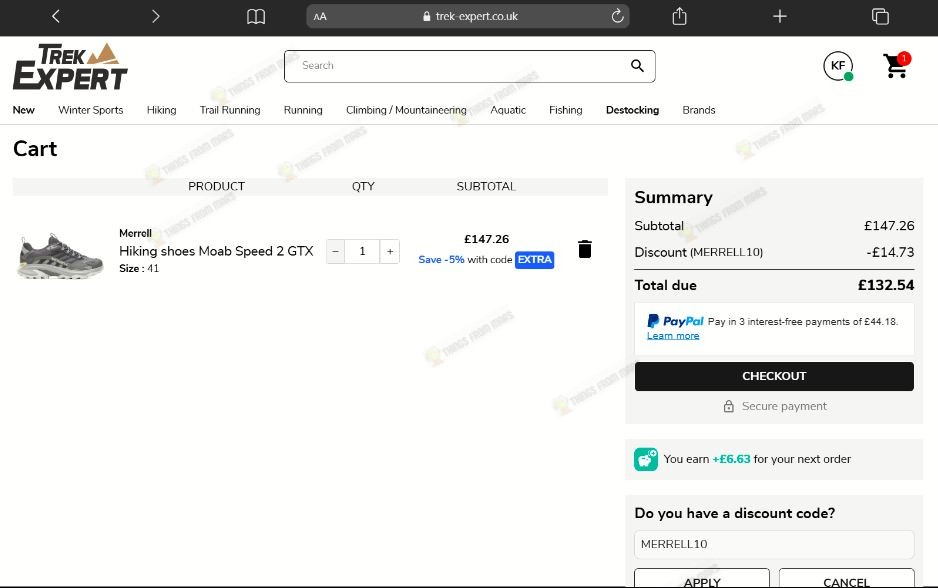Viewport: 938px width, 588px height.
Task: Open the Destocking category
Action: (x=632, y=110)
